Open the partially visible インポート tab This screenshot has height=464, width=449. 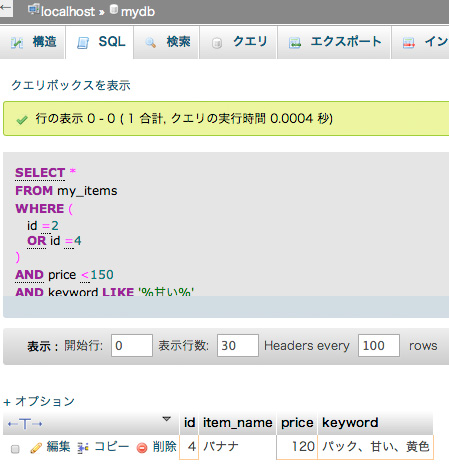click(421, 42)
